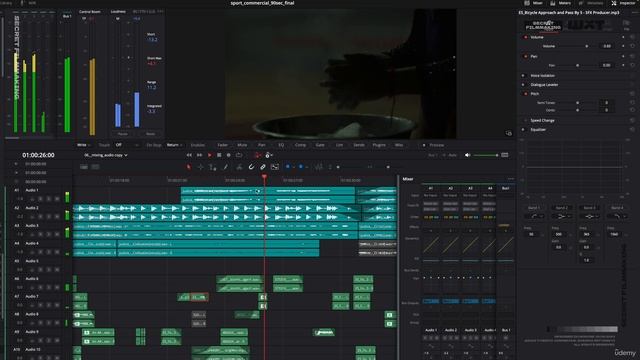Viewport: 640px width, 360px height.
Task: Open the Touch Off dropdown
Action: [x=127, y=145]
